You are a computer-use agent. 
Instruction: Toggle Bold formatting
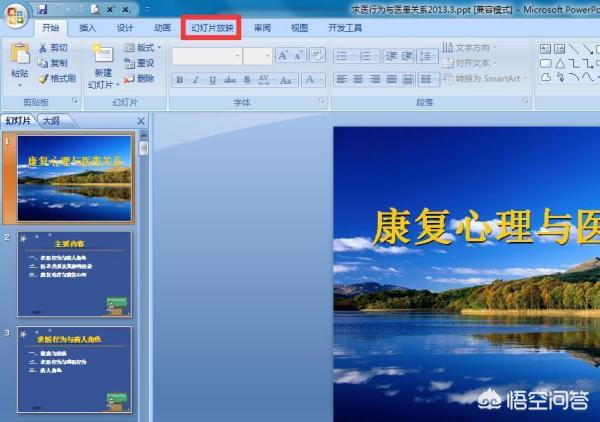click(180, 79)
